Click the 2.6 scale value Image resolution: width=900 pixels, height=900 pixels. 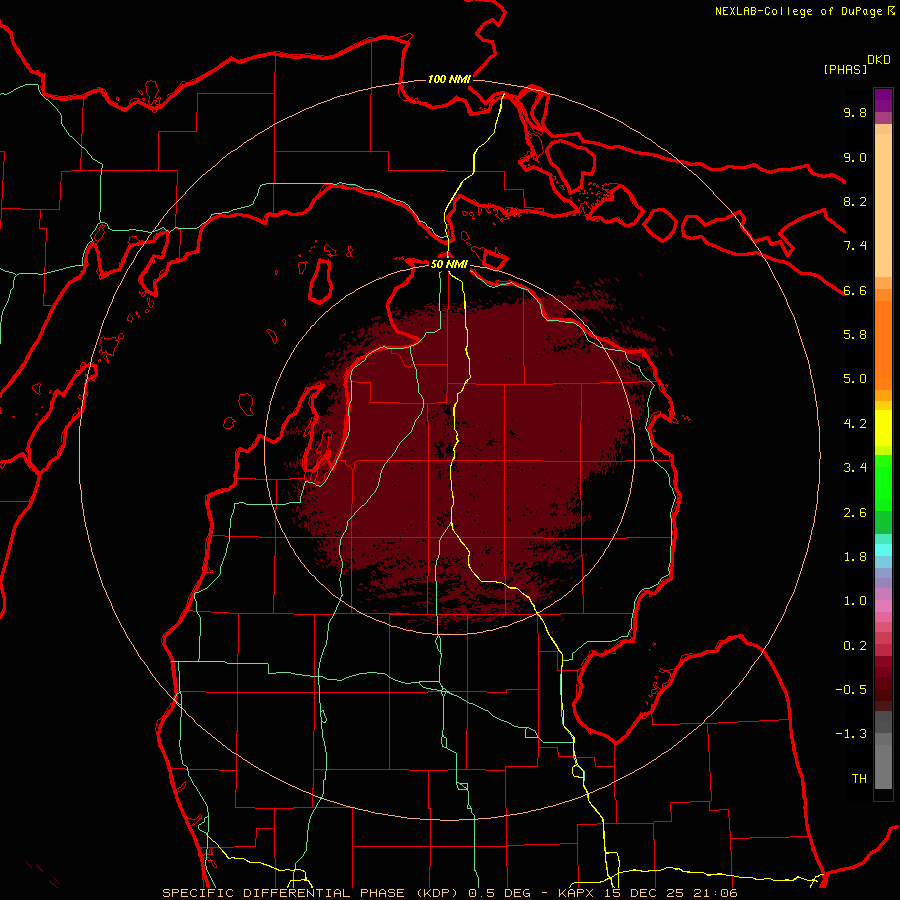855,513
